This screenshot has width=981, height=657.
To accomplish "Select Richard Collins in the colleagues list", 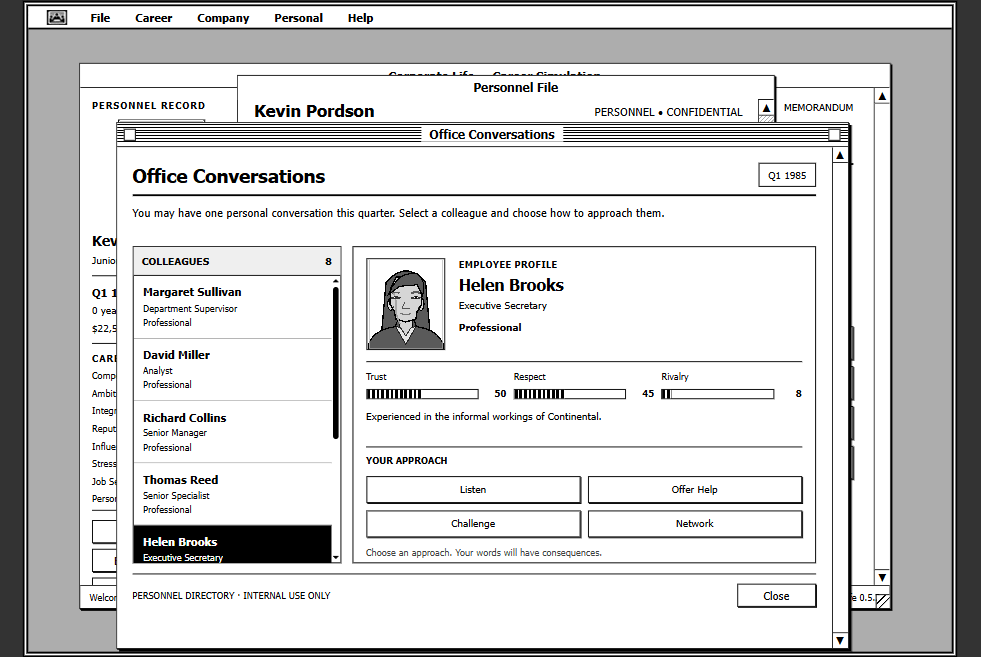I will [x=233, y=432].
